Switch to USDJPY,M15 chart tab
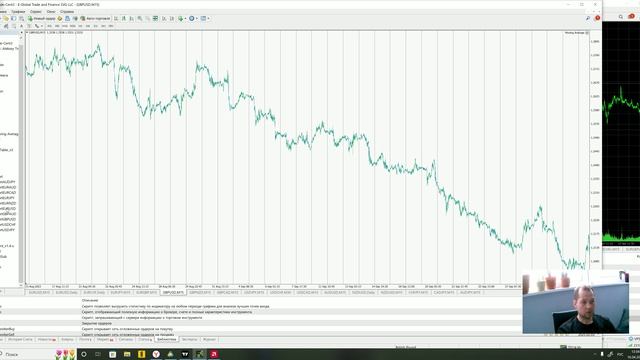 point(253,292)
